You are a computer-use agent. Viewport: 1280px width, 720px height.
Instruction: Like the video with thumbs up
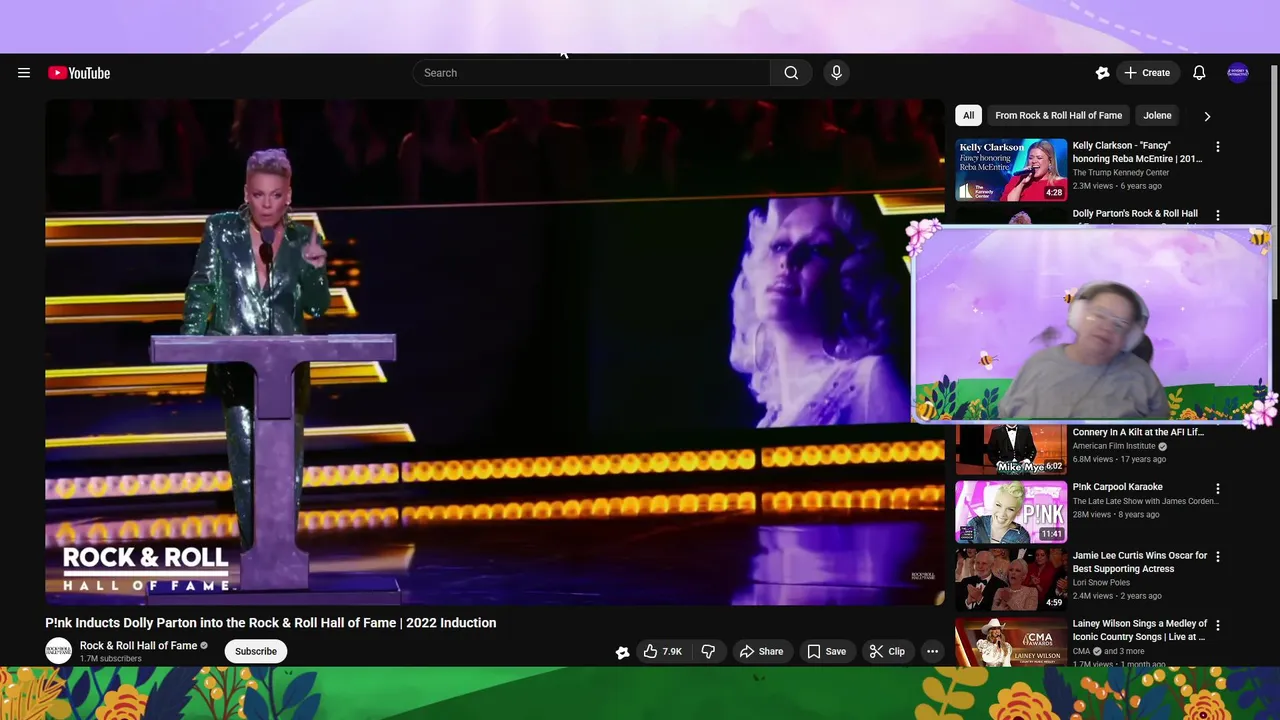(662, 651)
